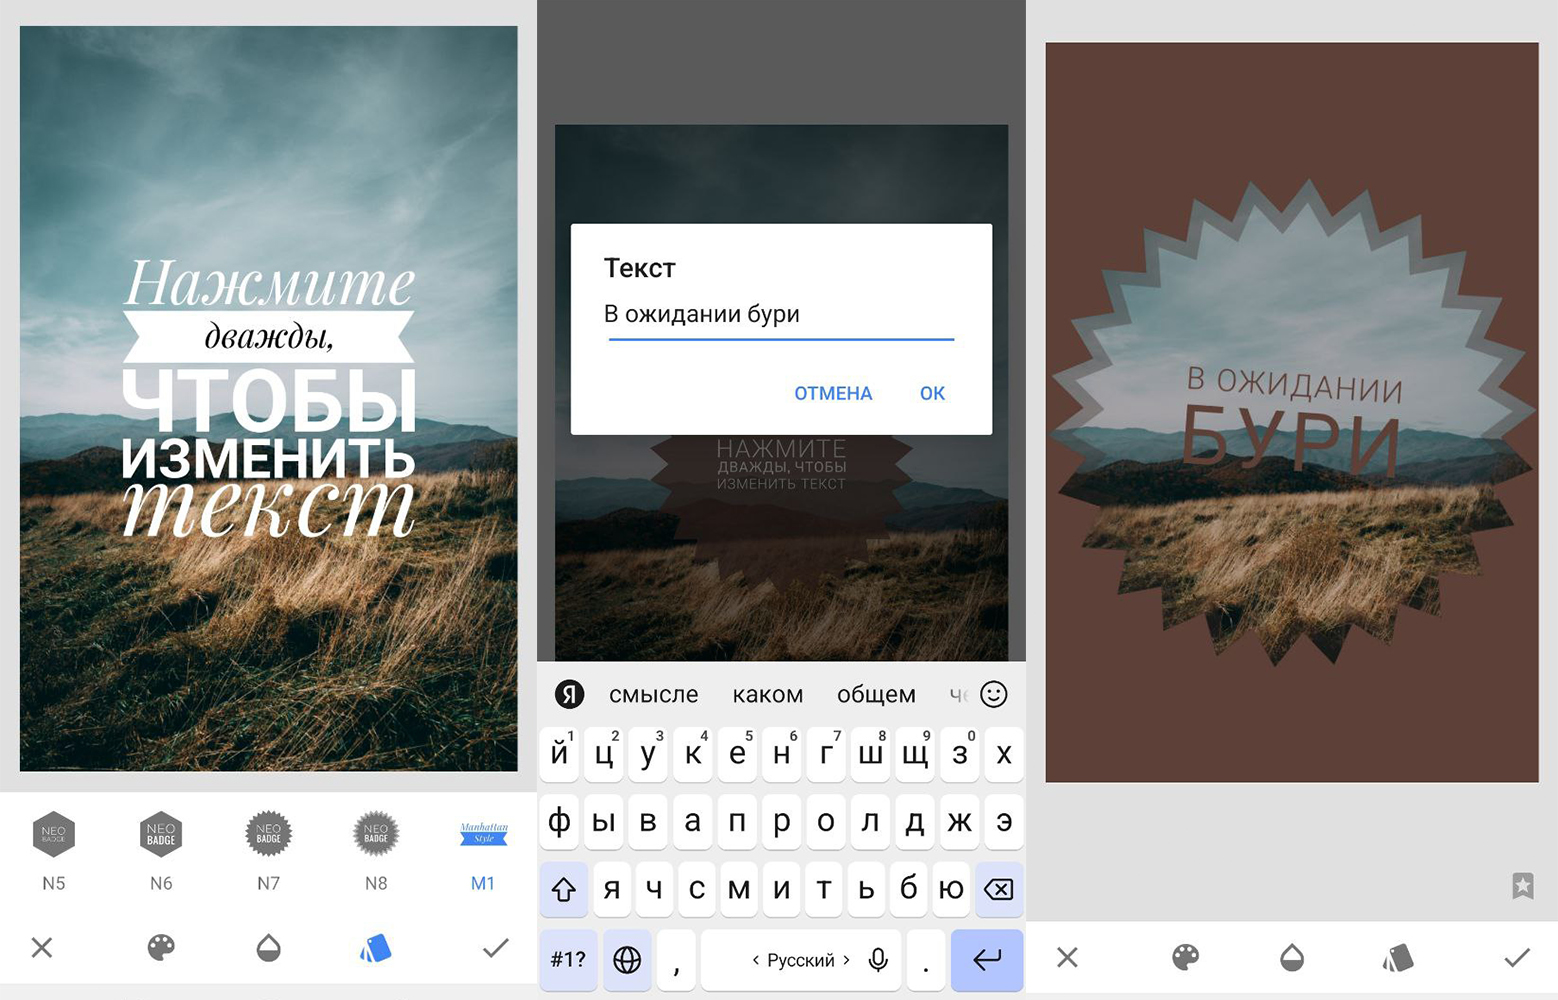Toggle the Shift key on keyboard
The image size is (1558, 1000).
(564, 889)
